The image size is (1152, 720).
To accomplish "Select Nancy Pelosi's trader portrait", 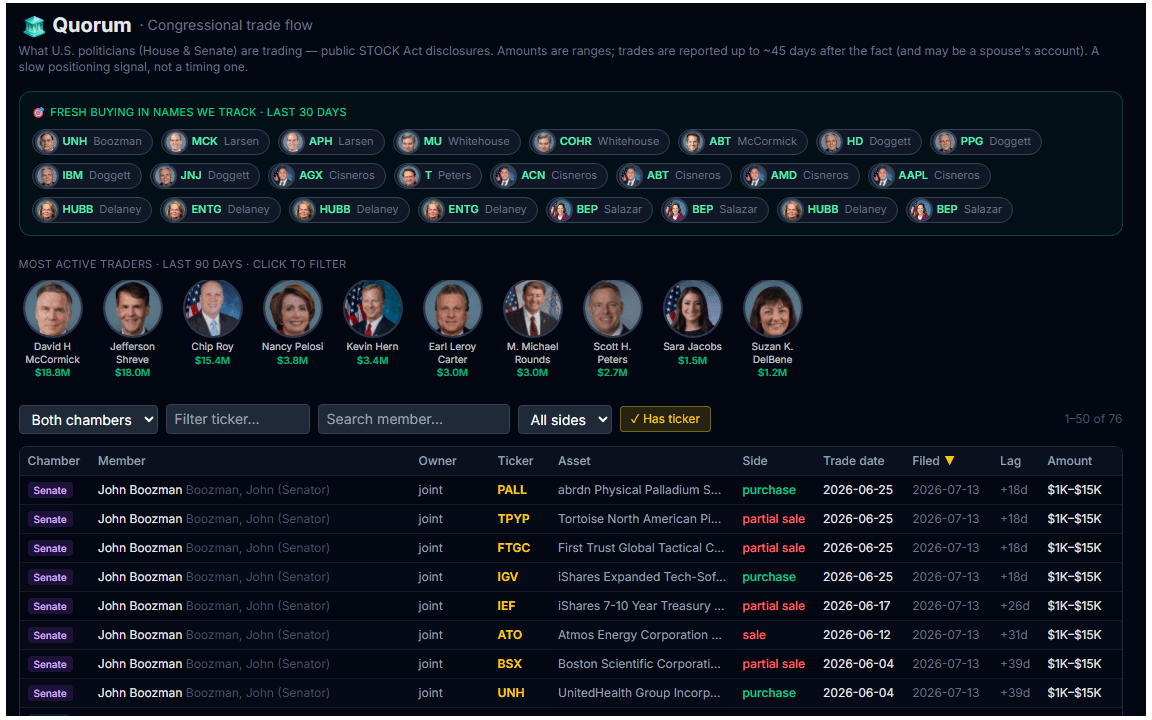I will click(292, 309).
